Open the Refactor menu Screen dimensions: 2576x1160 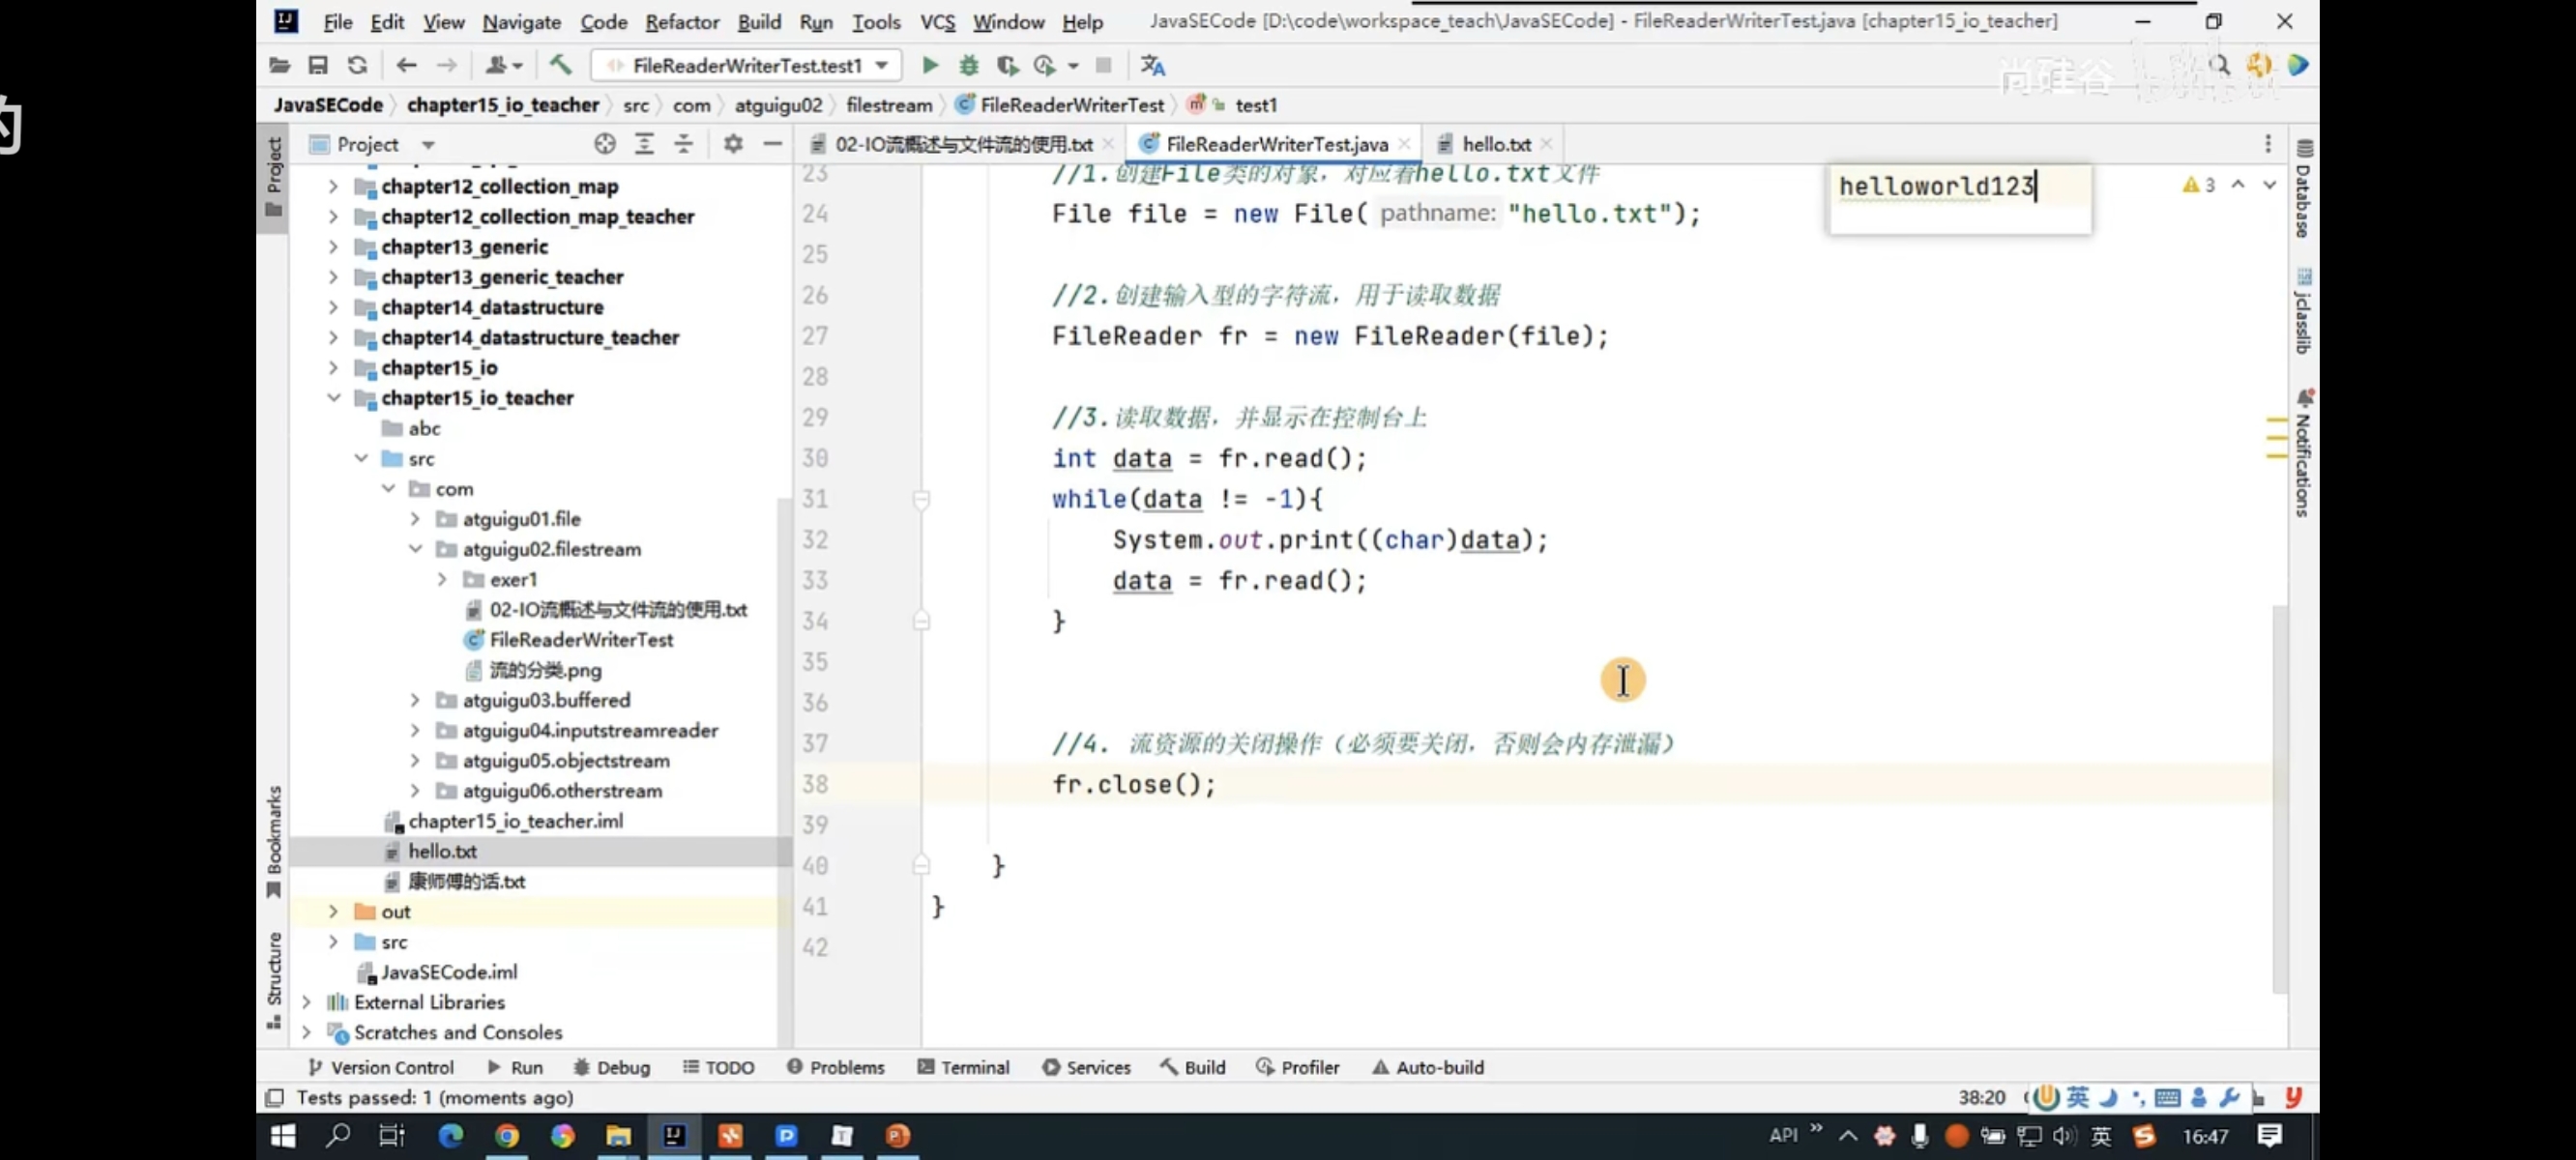681,21
